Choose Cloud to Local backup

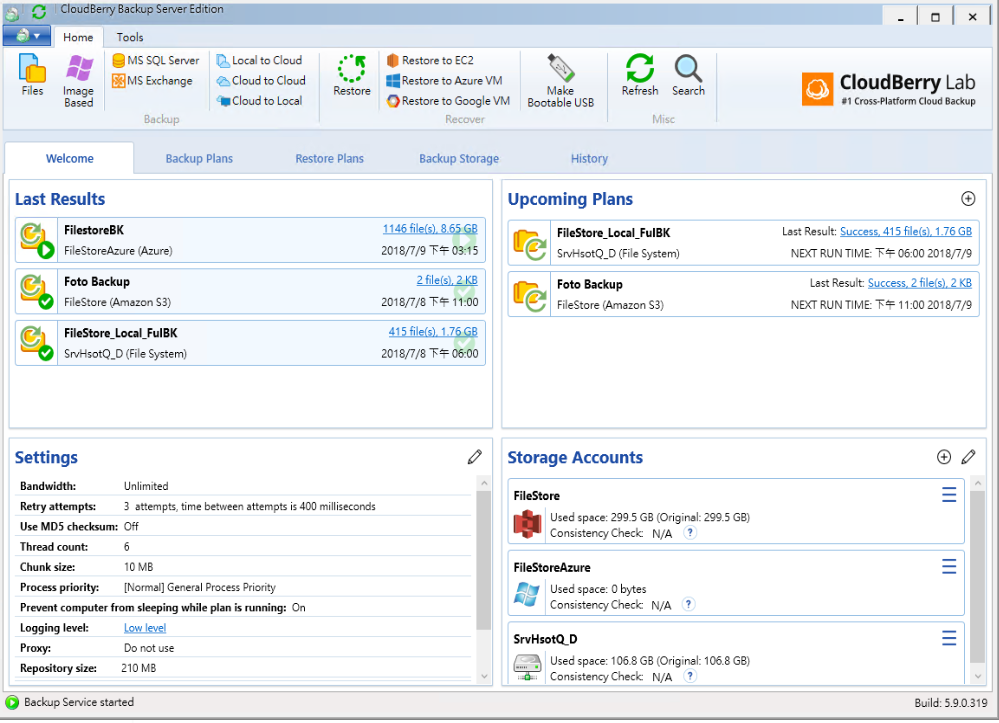pyautogui.click(x=259, y=101)
